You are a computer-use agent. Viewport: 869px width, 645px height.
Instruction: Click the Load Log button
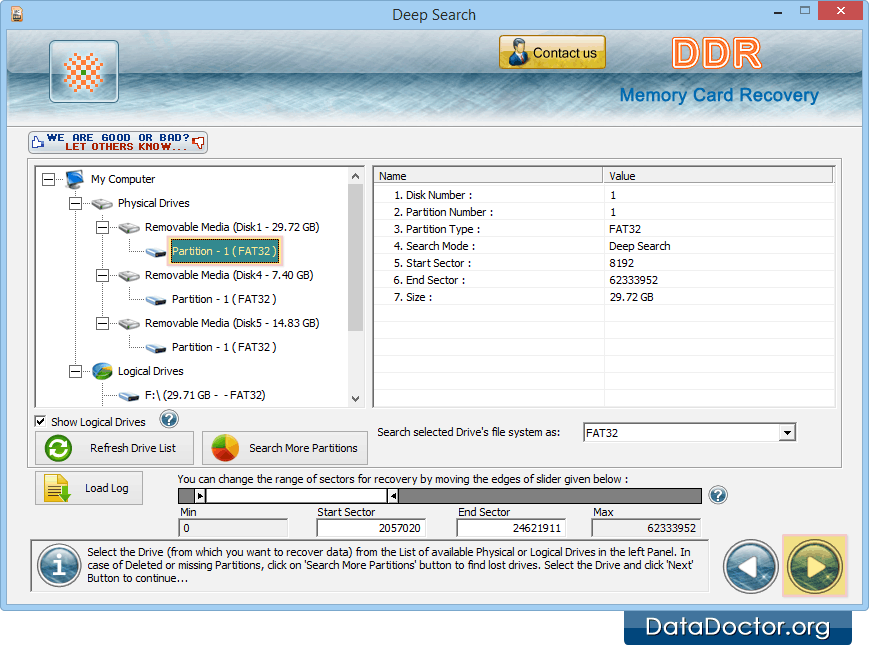click(89, 488)
